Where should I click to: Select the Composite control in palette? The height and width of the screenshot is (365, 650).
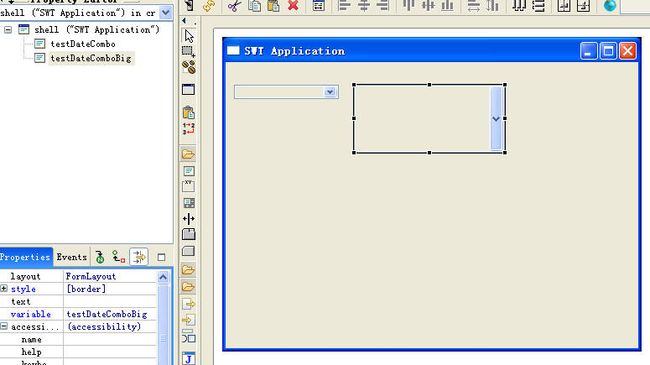189,171
